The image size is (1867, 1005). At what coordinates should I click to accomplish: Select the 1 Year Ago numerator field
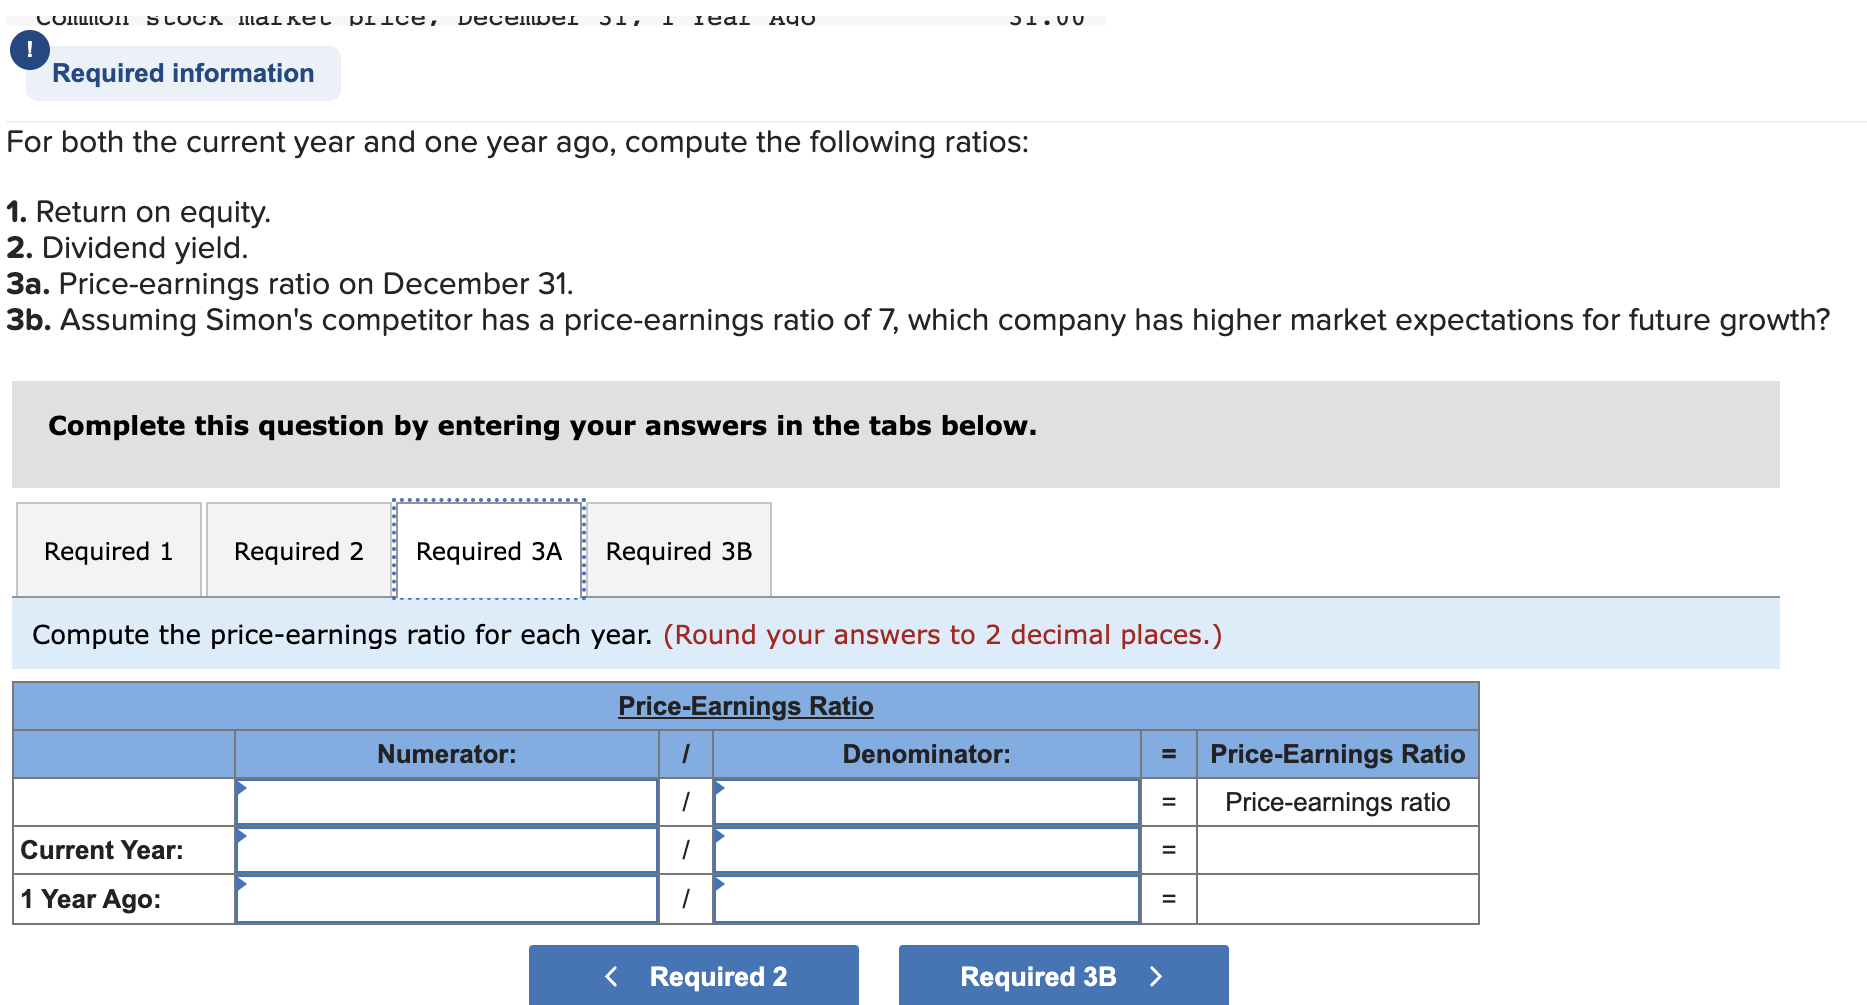pos(447,899)
